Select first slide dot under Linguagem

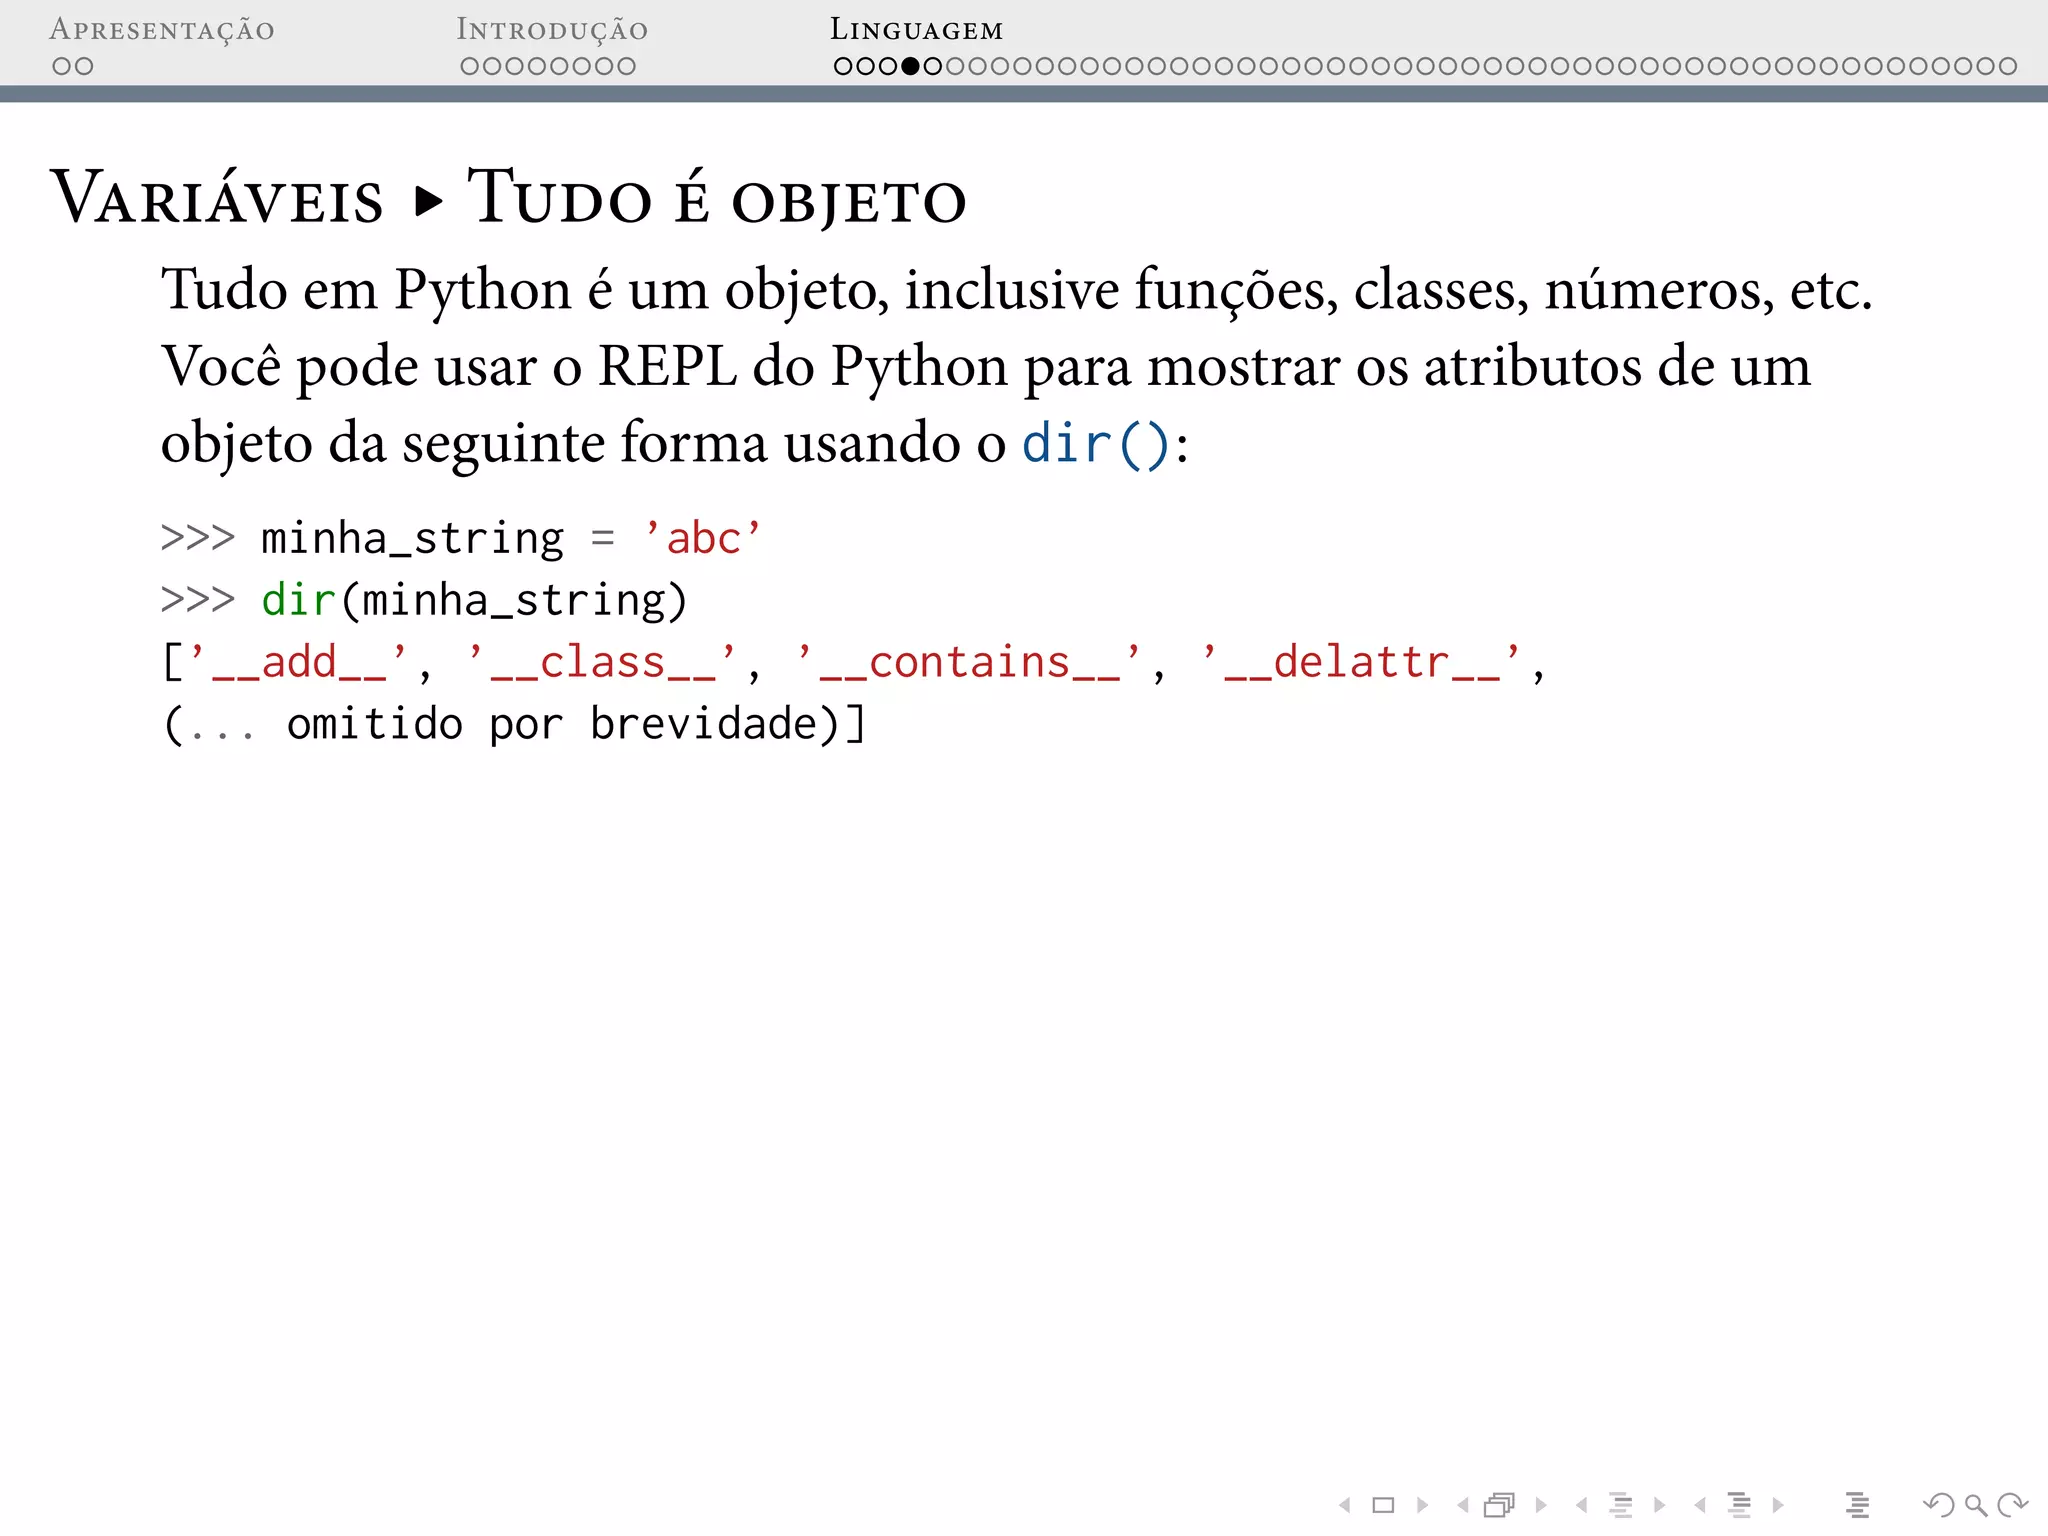[843, 66]
